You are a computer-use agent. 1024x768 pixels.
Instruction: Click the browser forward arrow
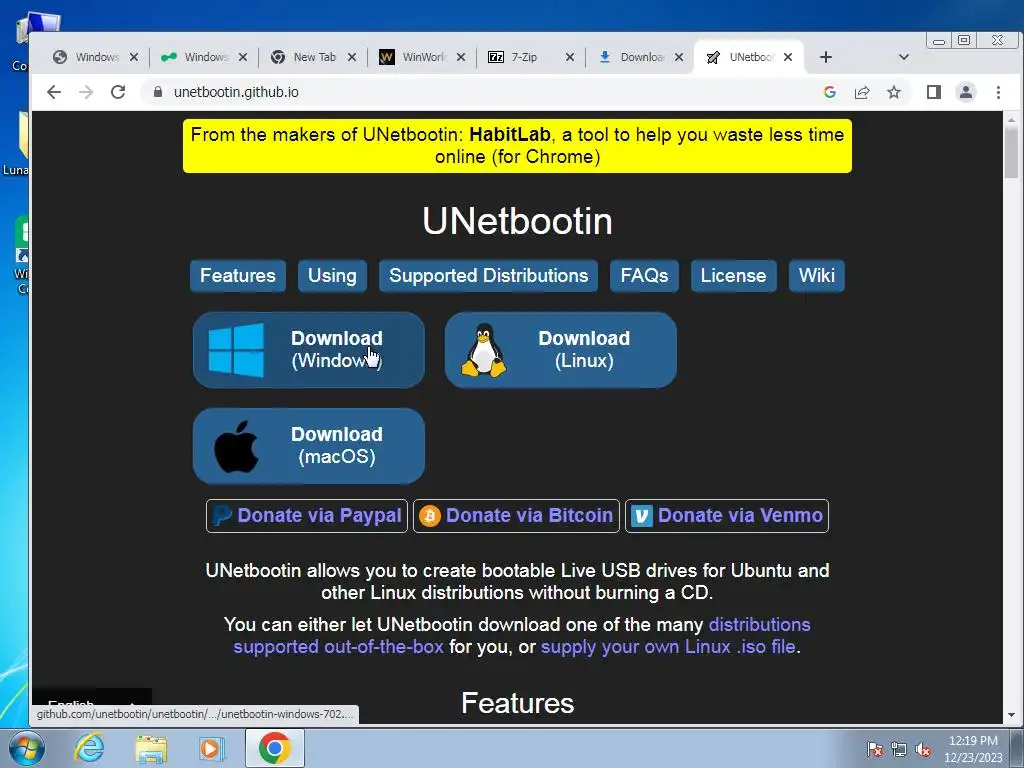click(86, 92)
